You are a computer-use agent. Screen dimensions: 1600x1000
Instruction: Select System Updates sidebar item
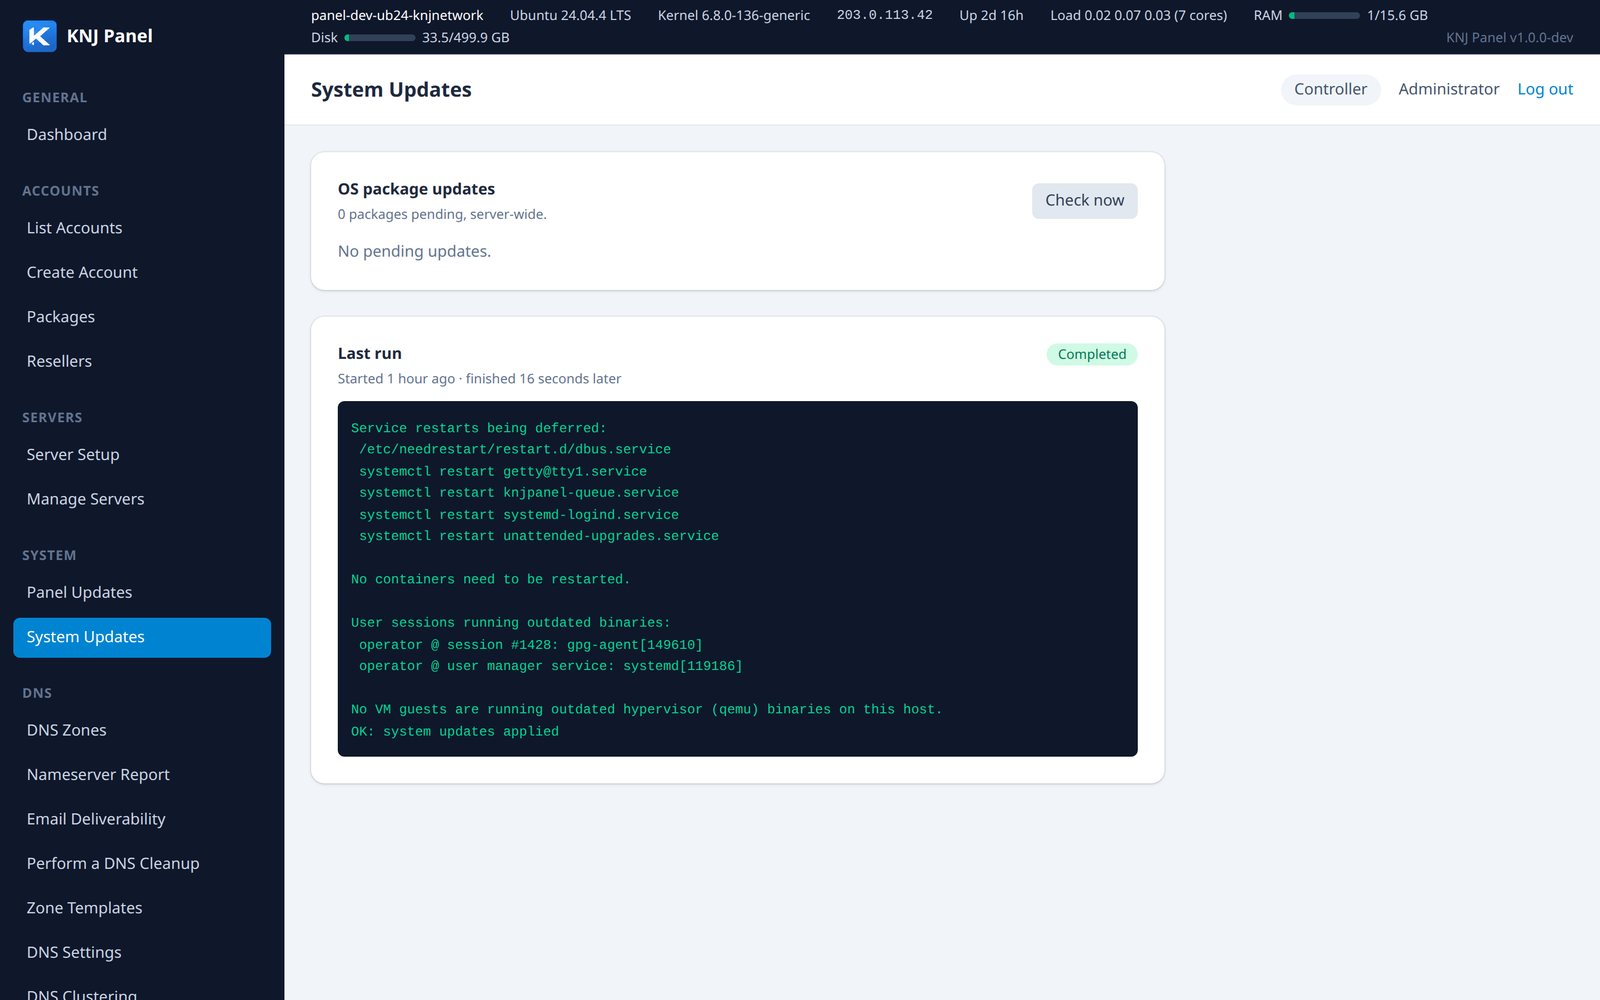(x=142, y=637)
